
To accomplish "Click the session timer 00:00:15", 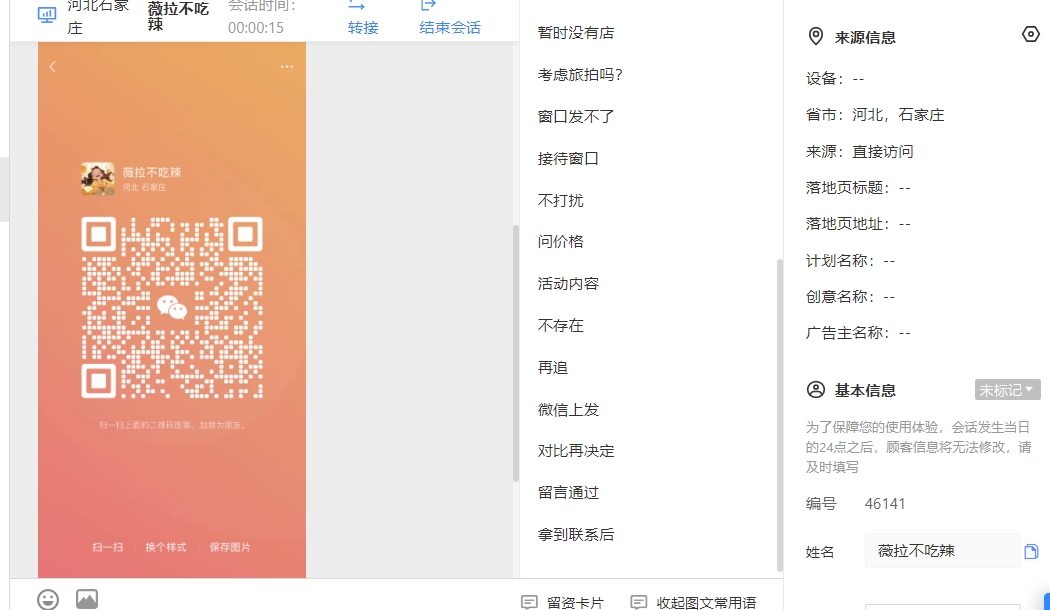I will point(256,28).
